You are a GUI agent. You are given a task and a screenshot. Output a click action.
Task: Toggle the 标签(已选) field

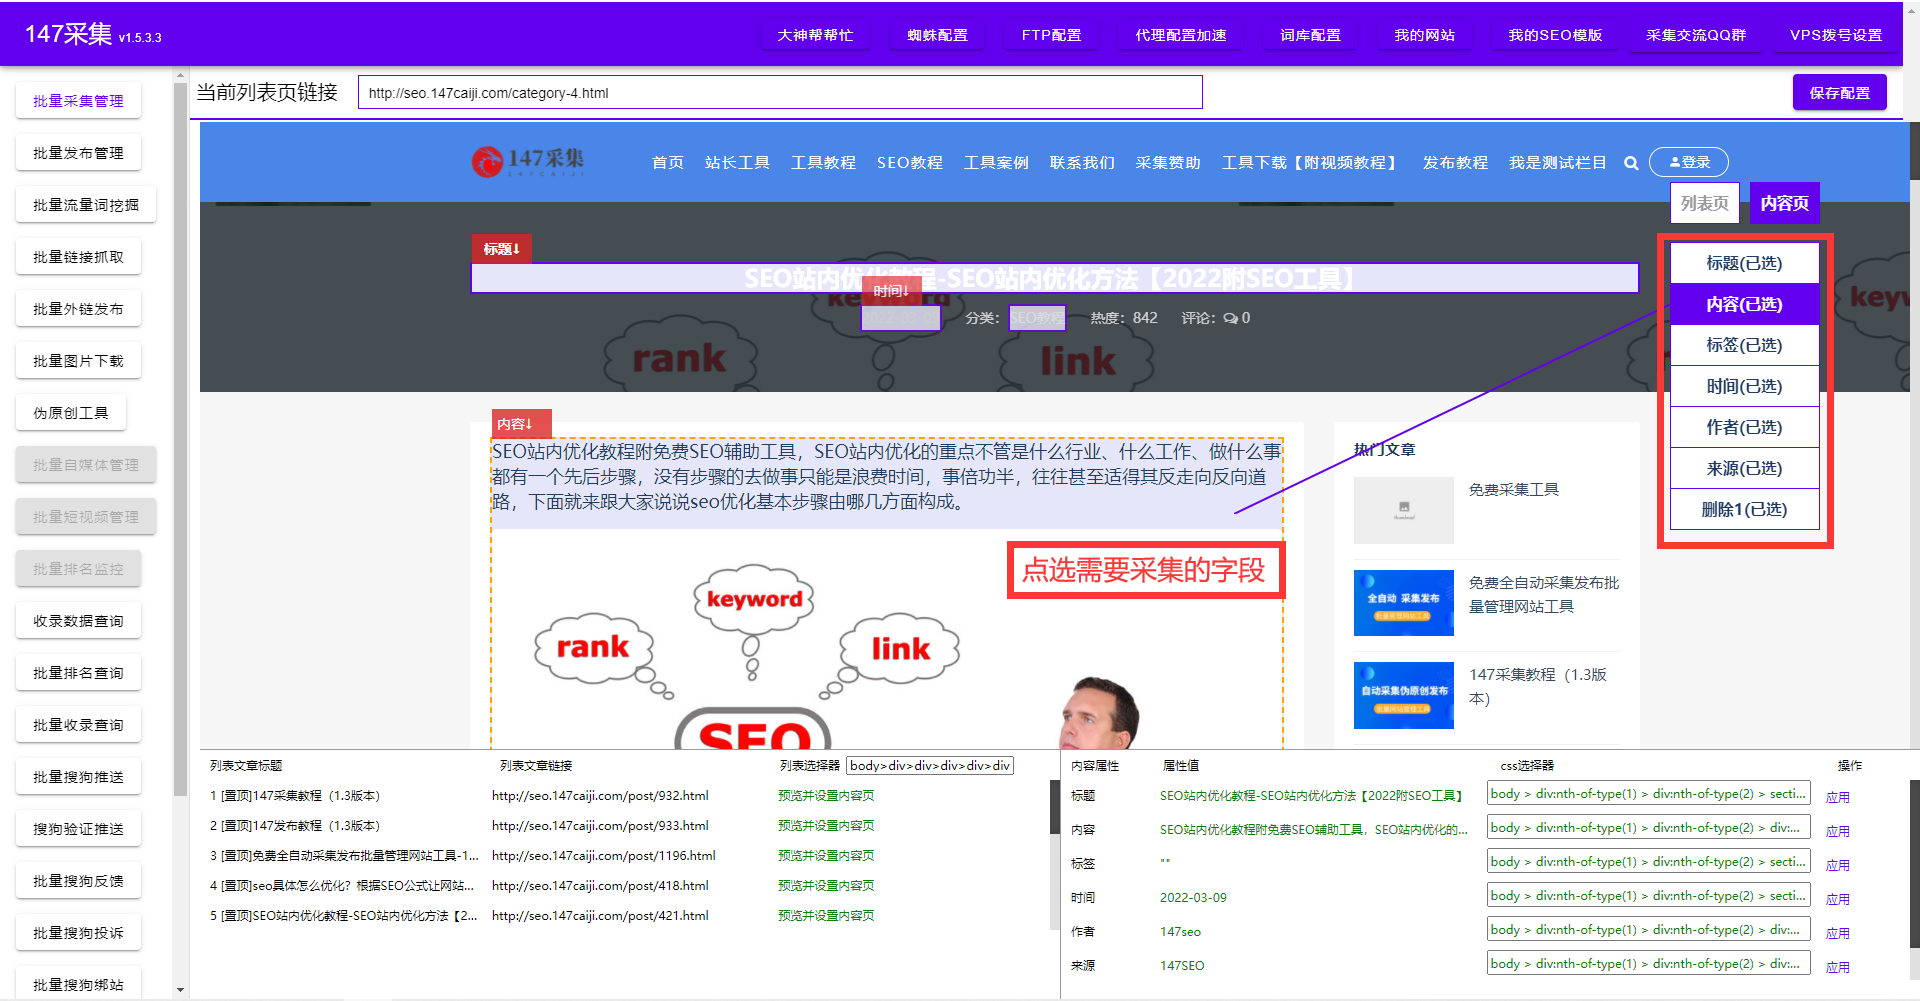(x=1744, y=345)
